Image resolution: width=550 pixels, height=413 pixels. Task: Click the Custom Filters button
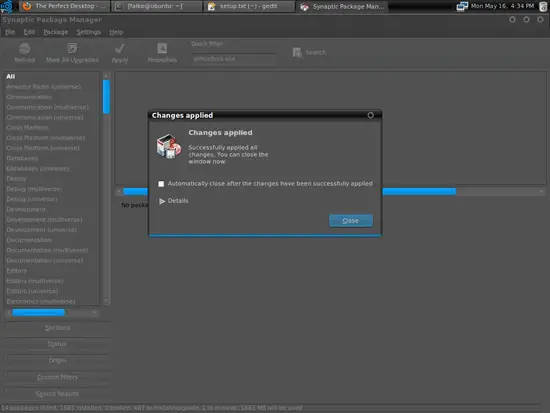58,377
